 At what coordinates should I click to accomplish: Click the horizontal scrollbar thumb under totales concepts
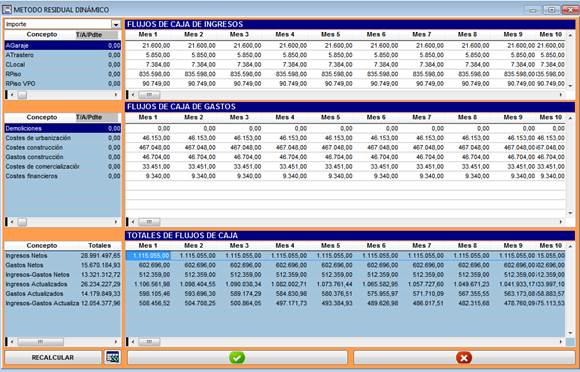(x=40, y=342)
